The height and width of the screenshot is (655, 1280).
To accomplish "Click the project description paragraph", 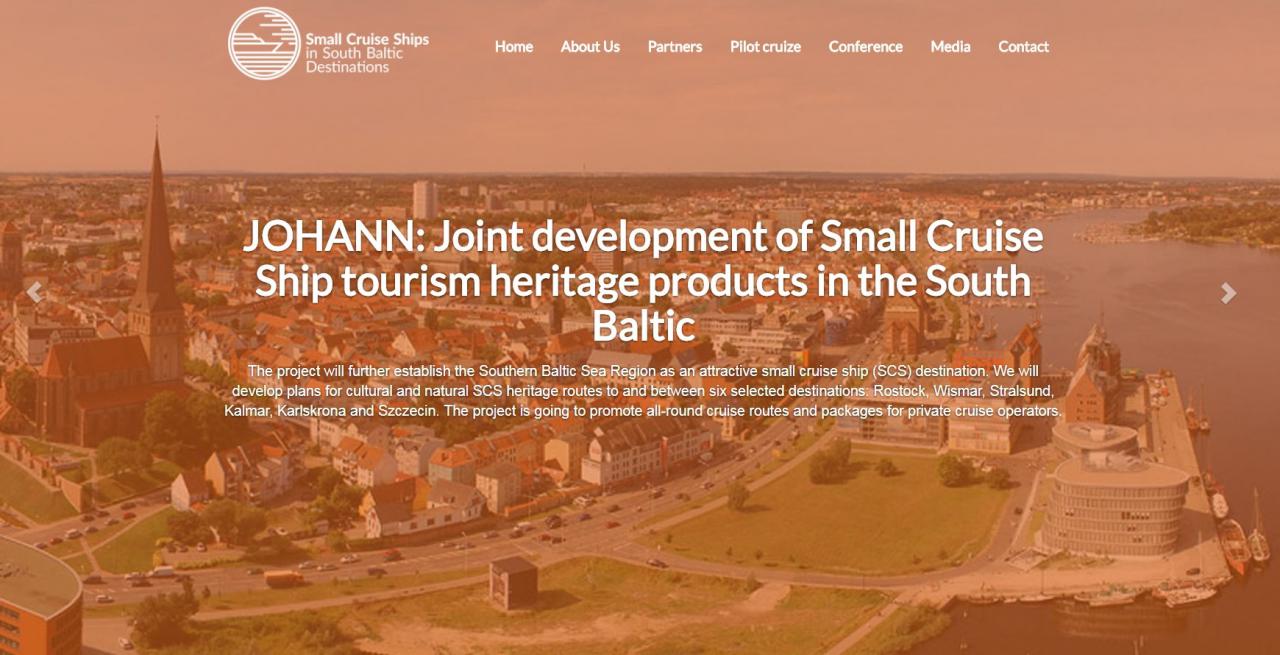I will tap(642, 391).
